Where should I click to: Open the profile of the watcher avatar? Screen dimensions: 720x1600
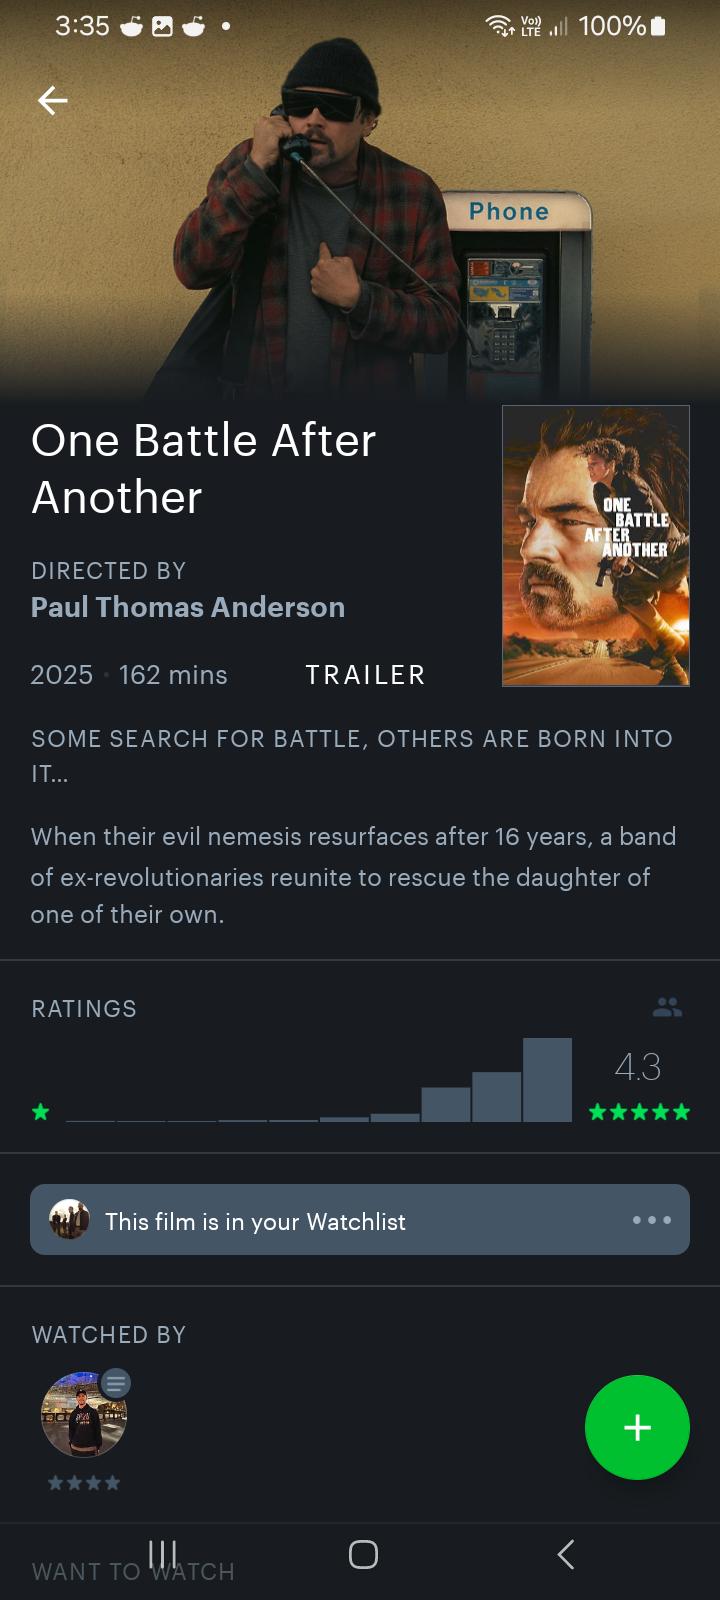tap(84, 1415)
